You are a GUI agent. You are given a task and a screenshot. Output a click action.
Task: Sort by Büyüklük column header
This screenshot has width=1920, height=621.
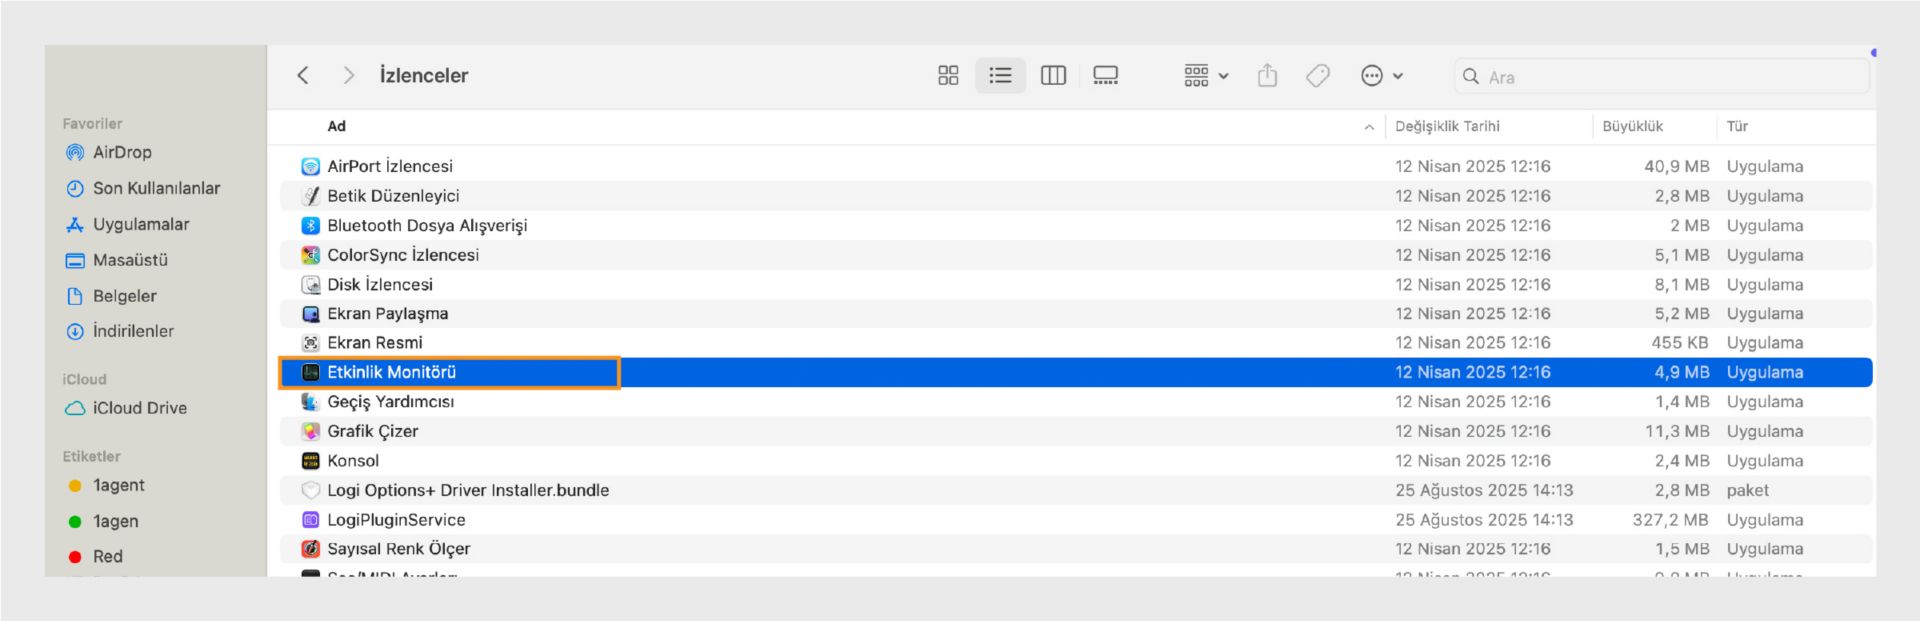tap(1632, 127)
